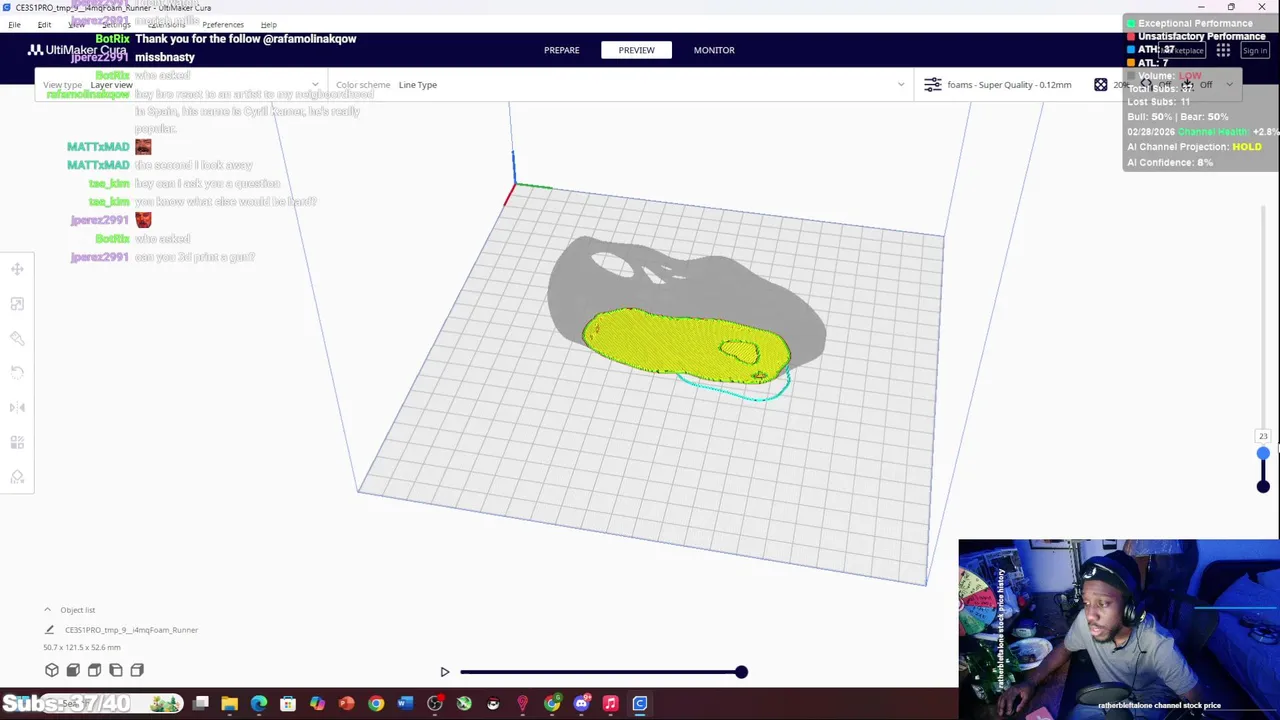The width and height of the screenshot is (1280, 720).
Task: Expand the View type Layer view dropdown
Action: [180, 85]
